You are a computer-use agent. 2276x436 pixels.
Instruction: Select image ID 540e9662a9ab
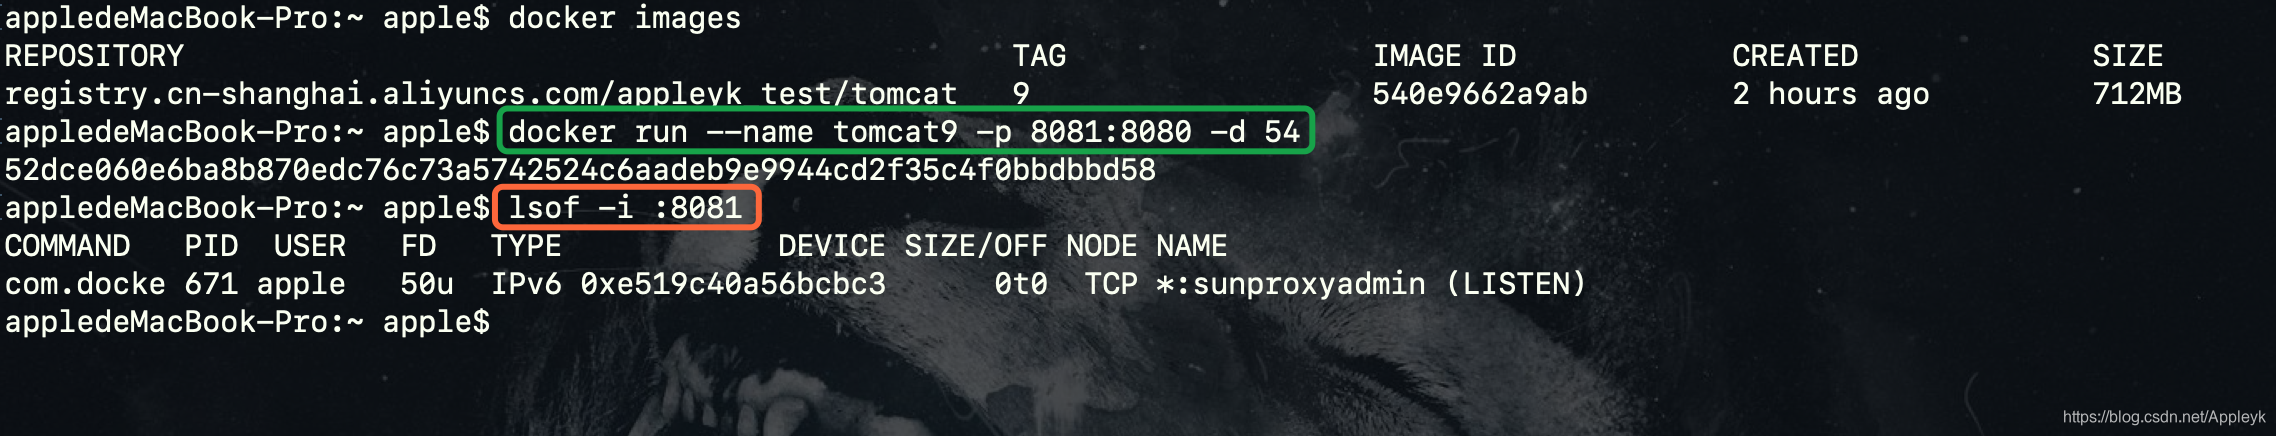pyautogui.click(x=1480, y=94)
